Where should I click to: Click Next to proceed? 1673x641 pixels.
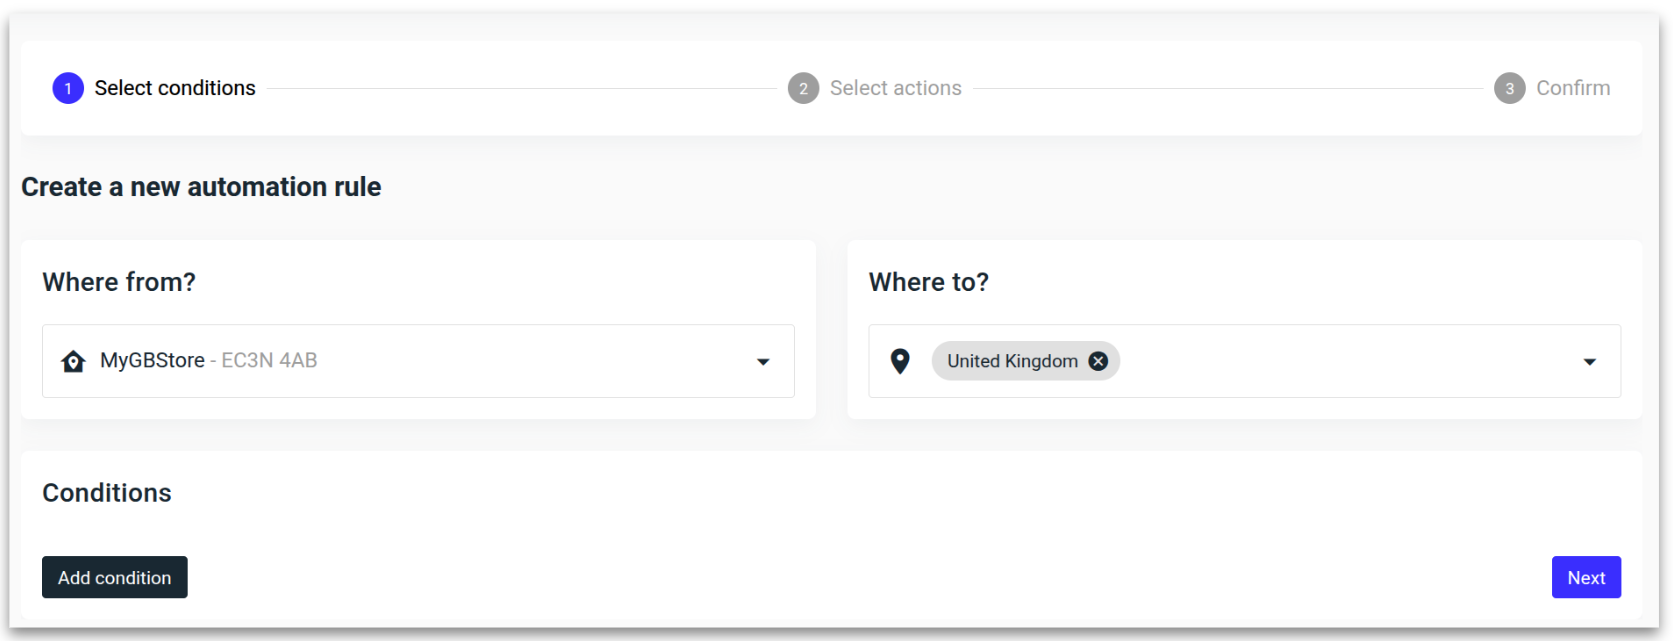[x=1586, y=577]
